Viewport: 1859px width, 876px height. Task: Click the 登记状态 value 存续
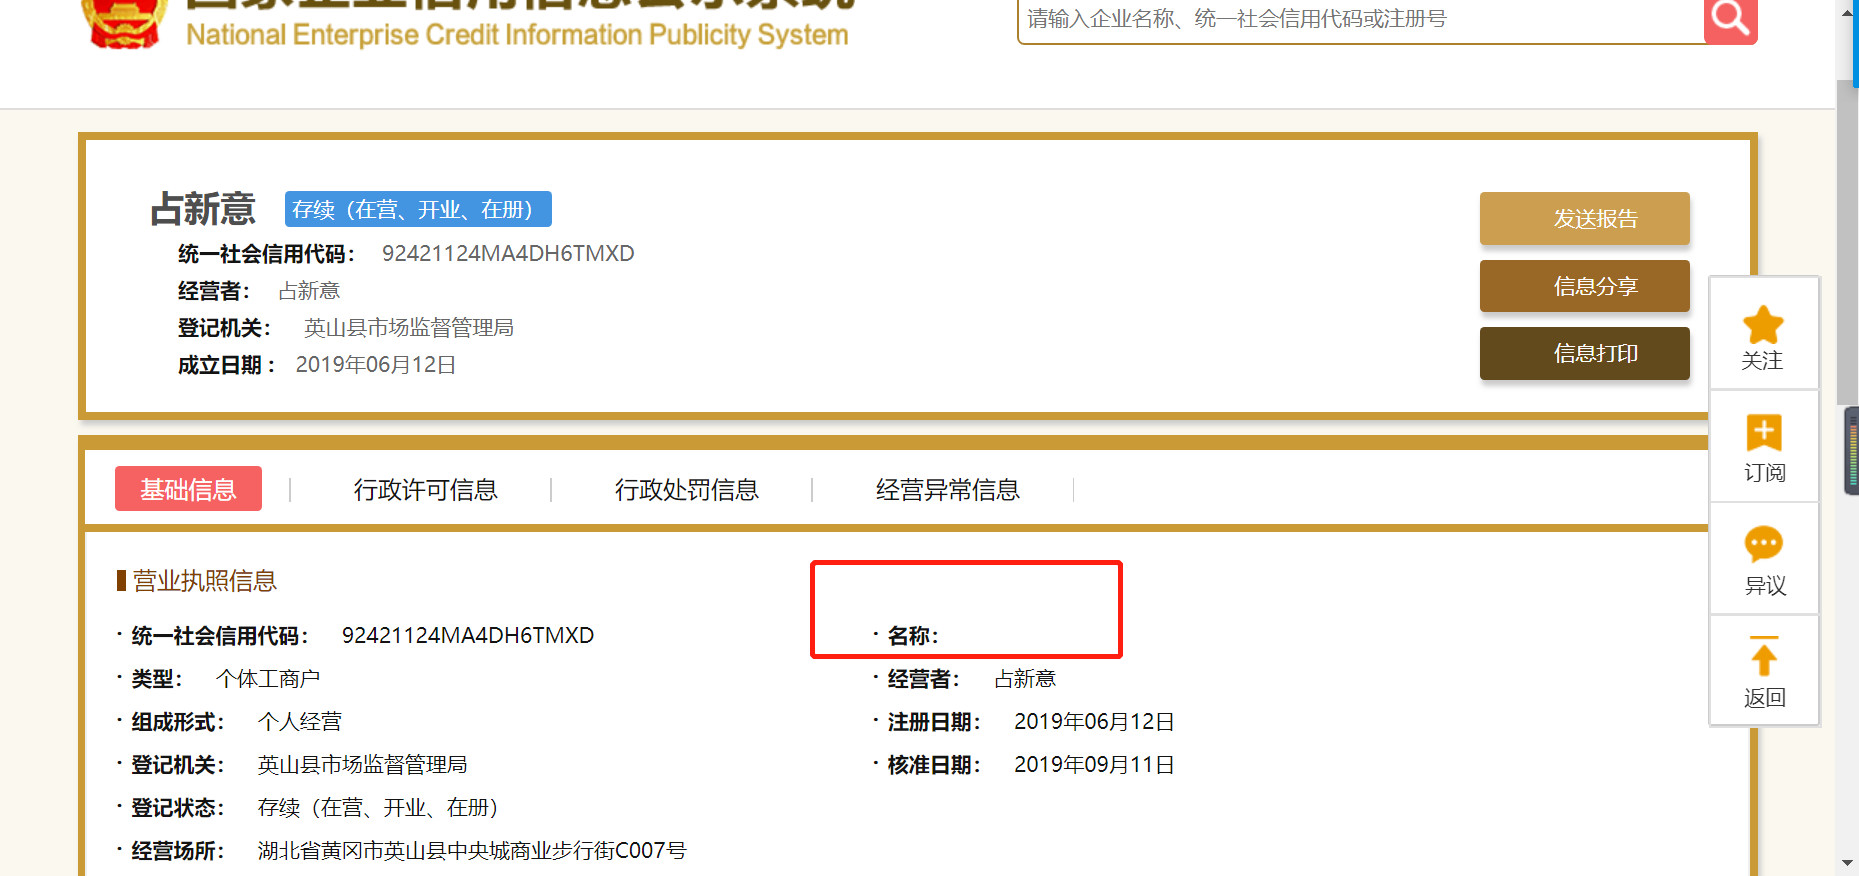coord(378,808)
